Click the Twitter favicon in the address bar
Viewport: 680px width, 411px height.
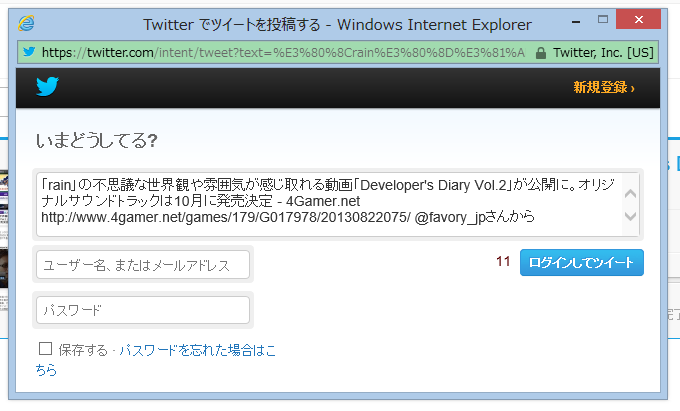coord(28,52)
